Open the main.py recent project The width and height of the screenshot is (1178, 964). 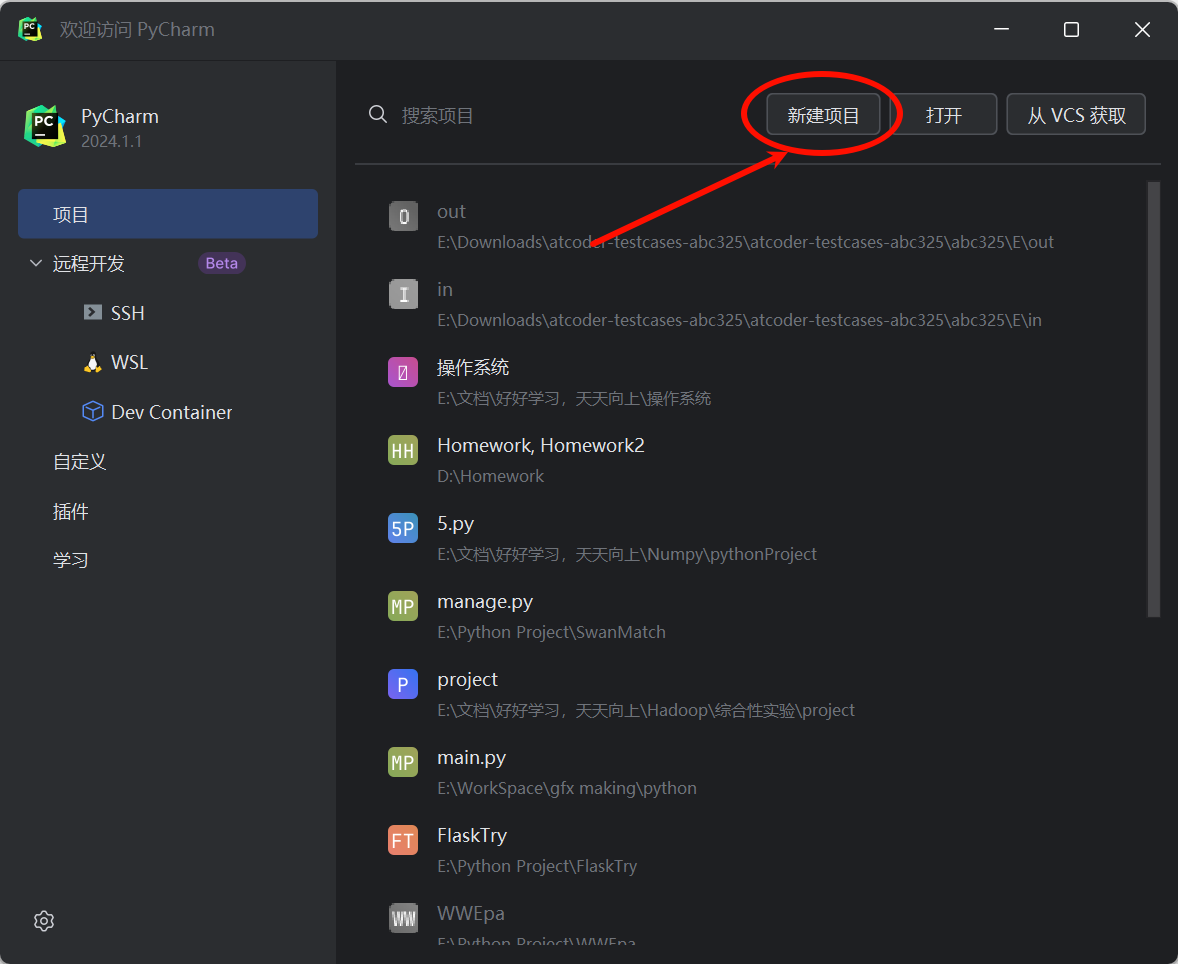click(x=751, y=772)
